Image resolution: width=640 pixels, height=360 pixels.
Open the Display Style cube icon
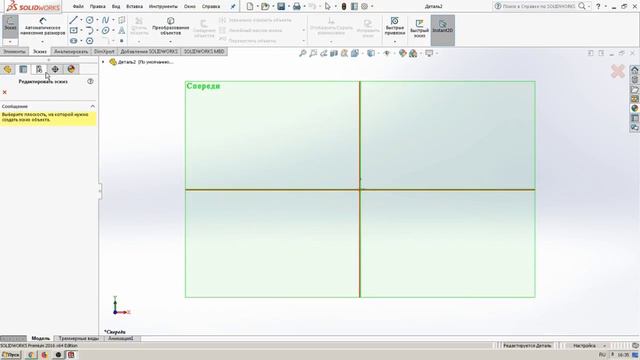371,53
